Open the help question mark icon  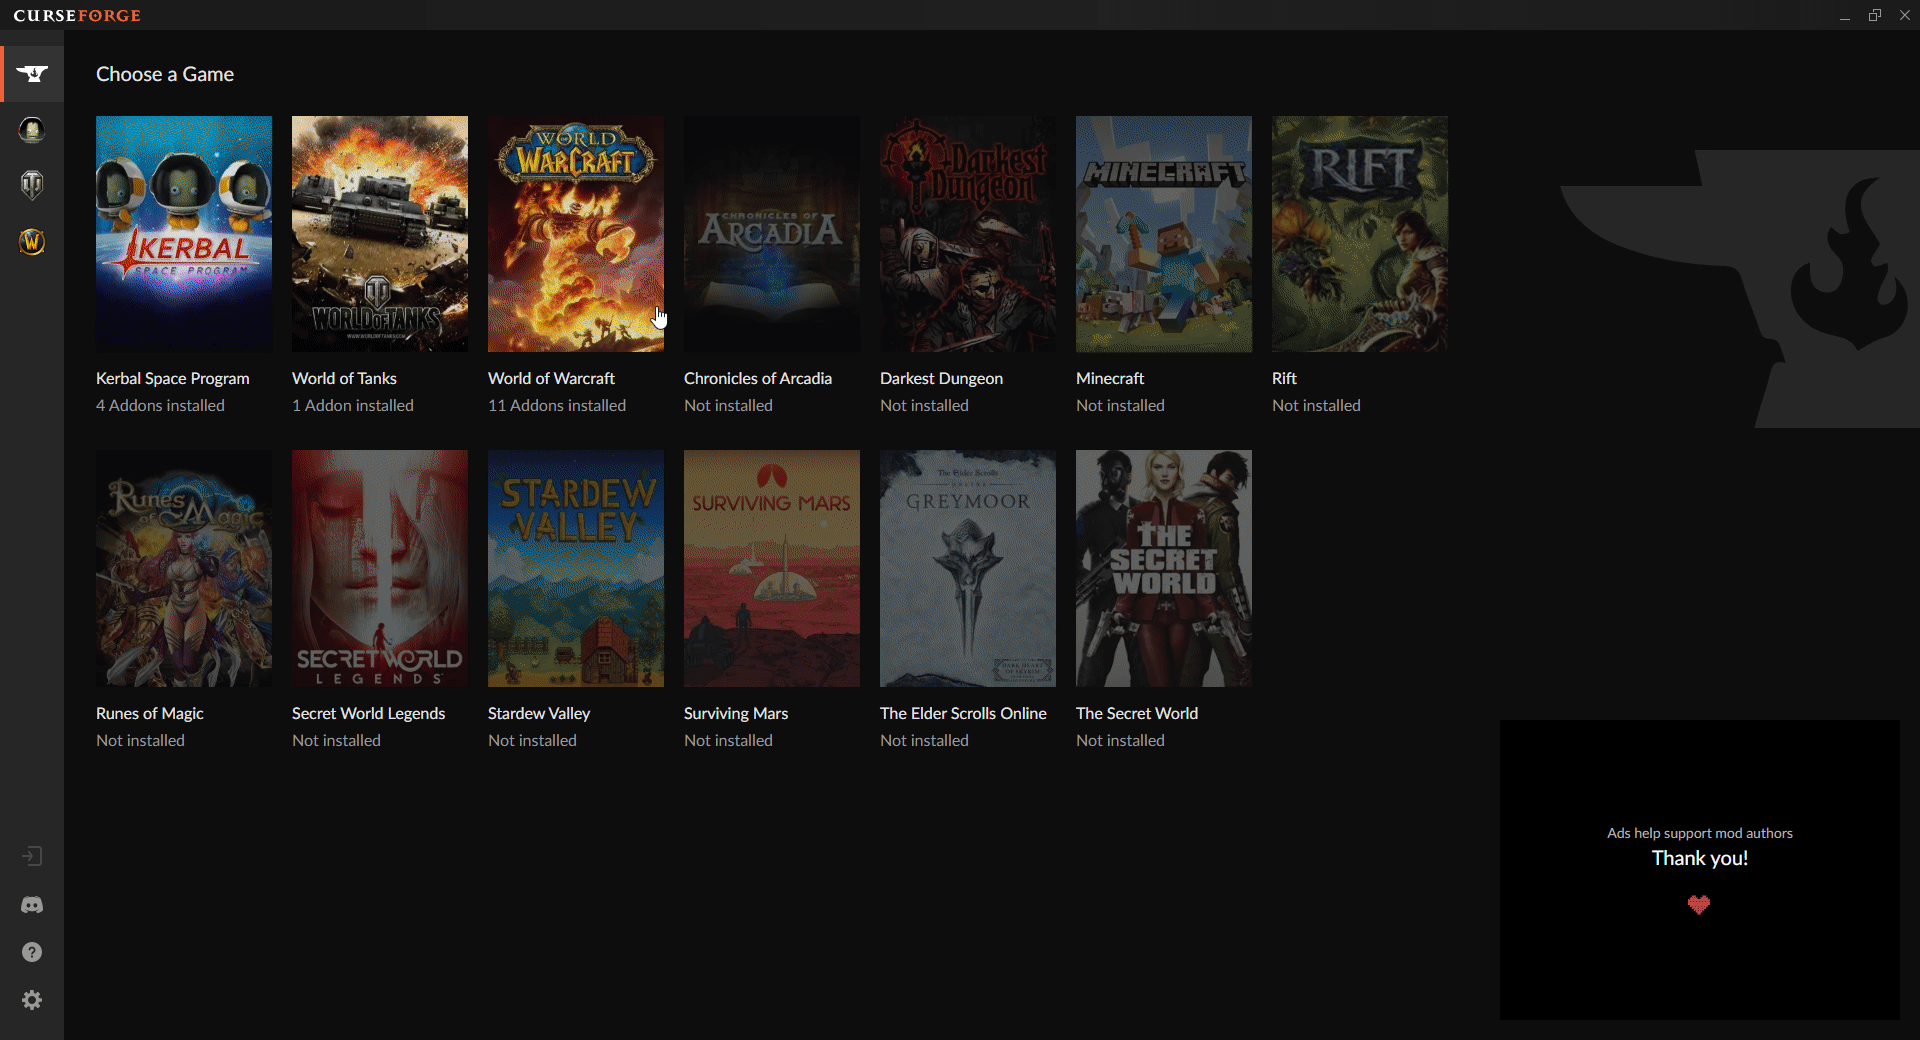(x=32, y=952)
